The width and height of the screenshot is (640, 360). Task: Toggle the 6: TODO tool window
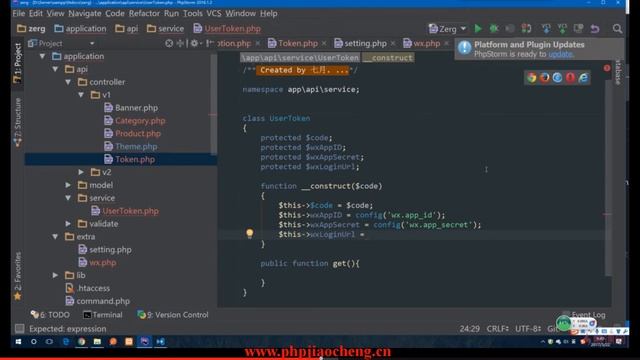click(x=50, y=315)
